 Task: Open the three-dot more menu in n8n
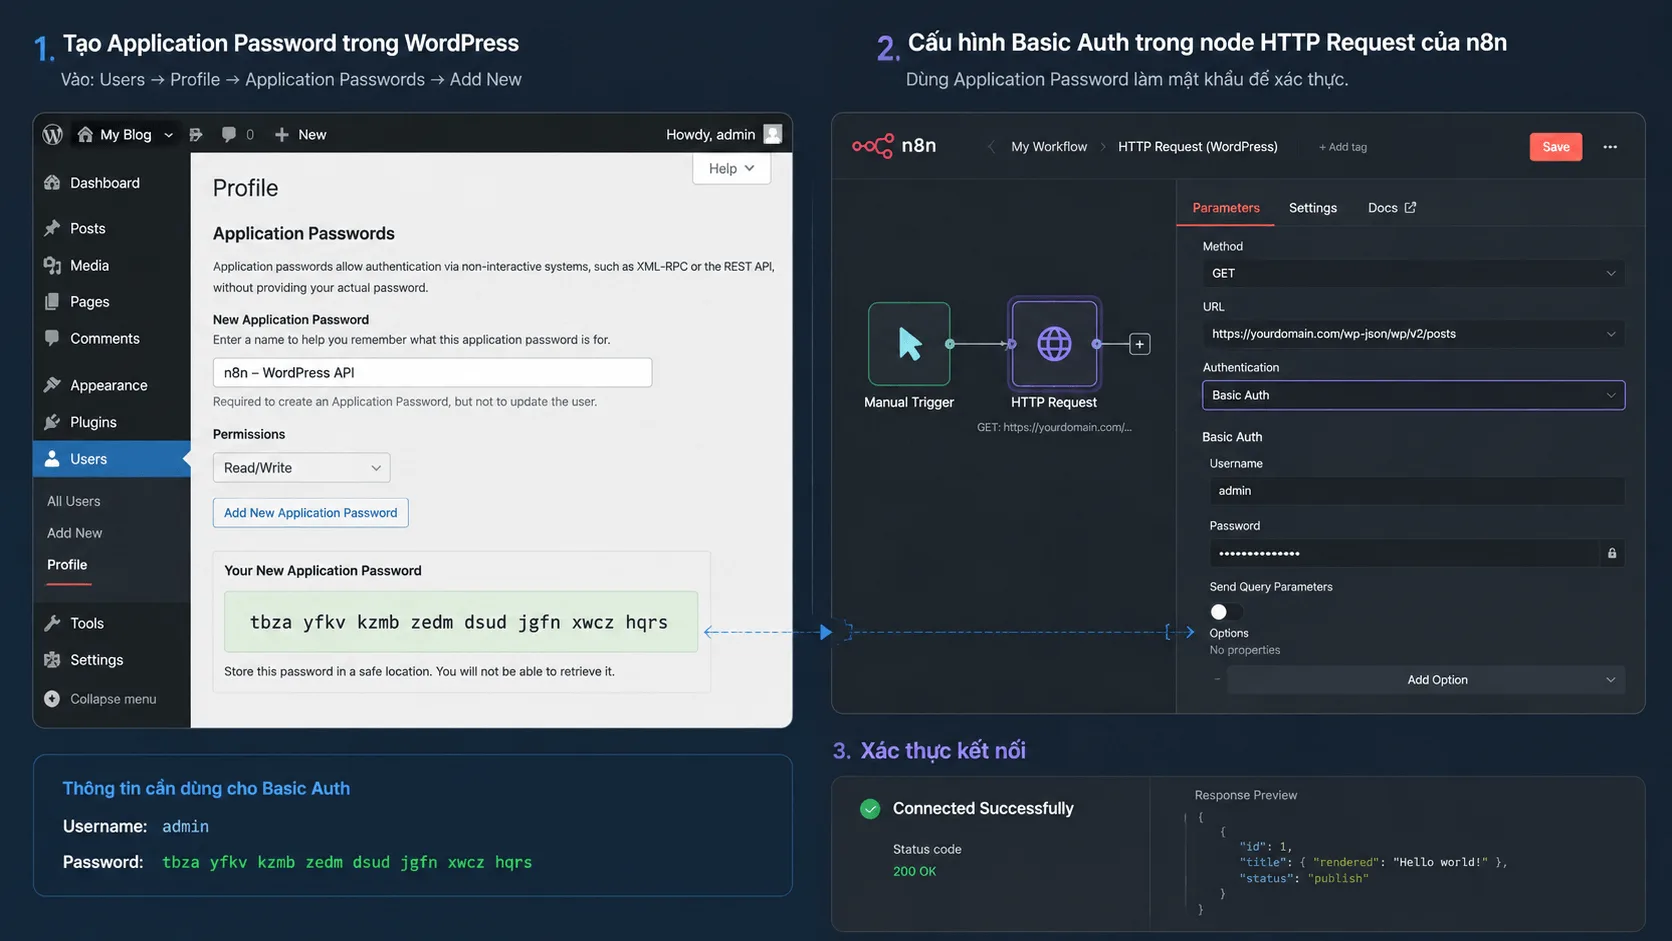(x=1610, y=147)
